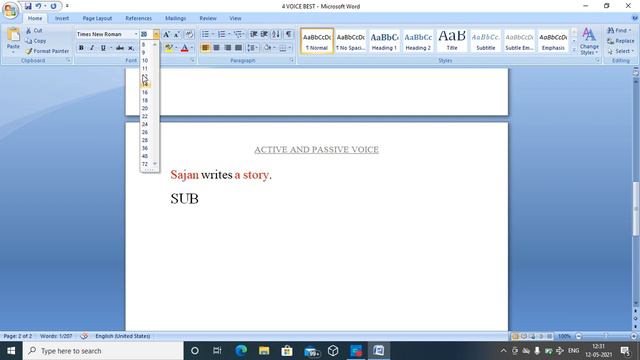Screen dimensions: 640x360
Task: Increase paragraph indent
Action: [264, 34]
